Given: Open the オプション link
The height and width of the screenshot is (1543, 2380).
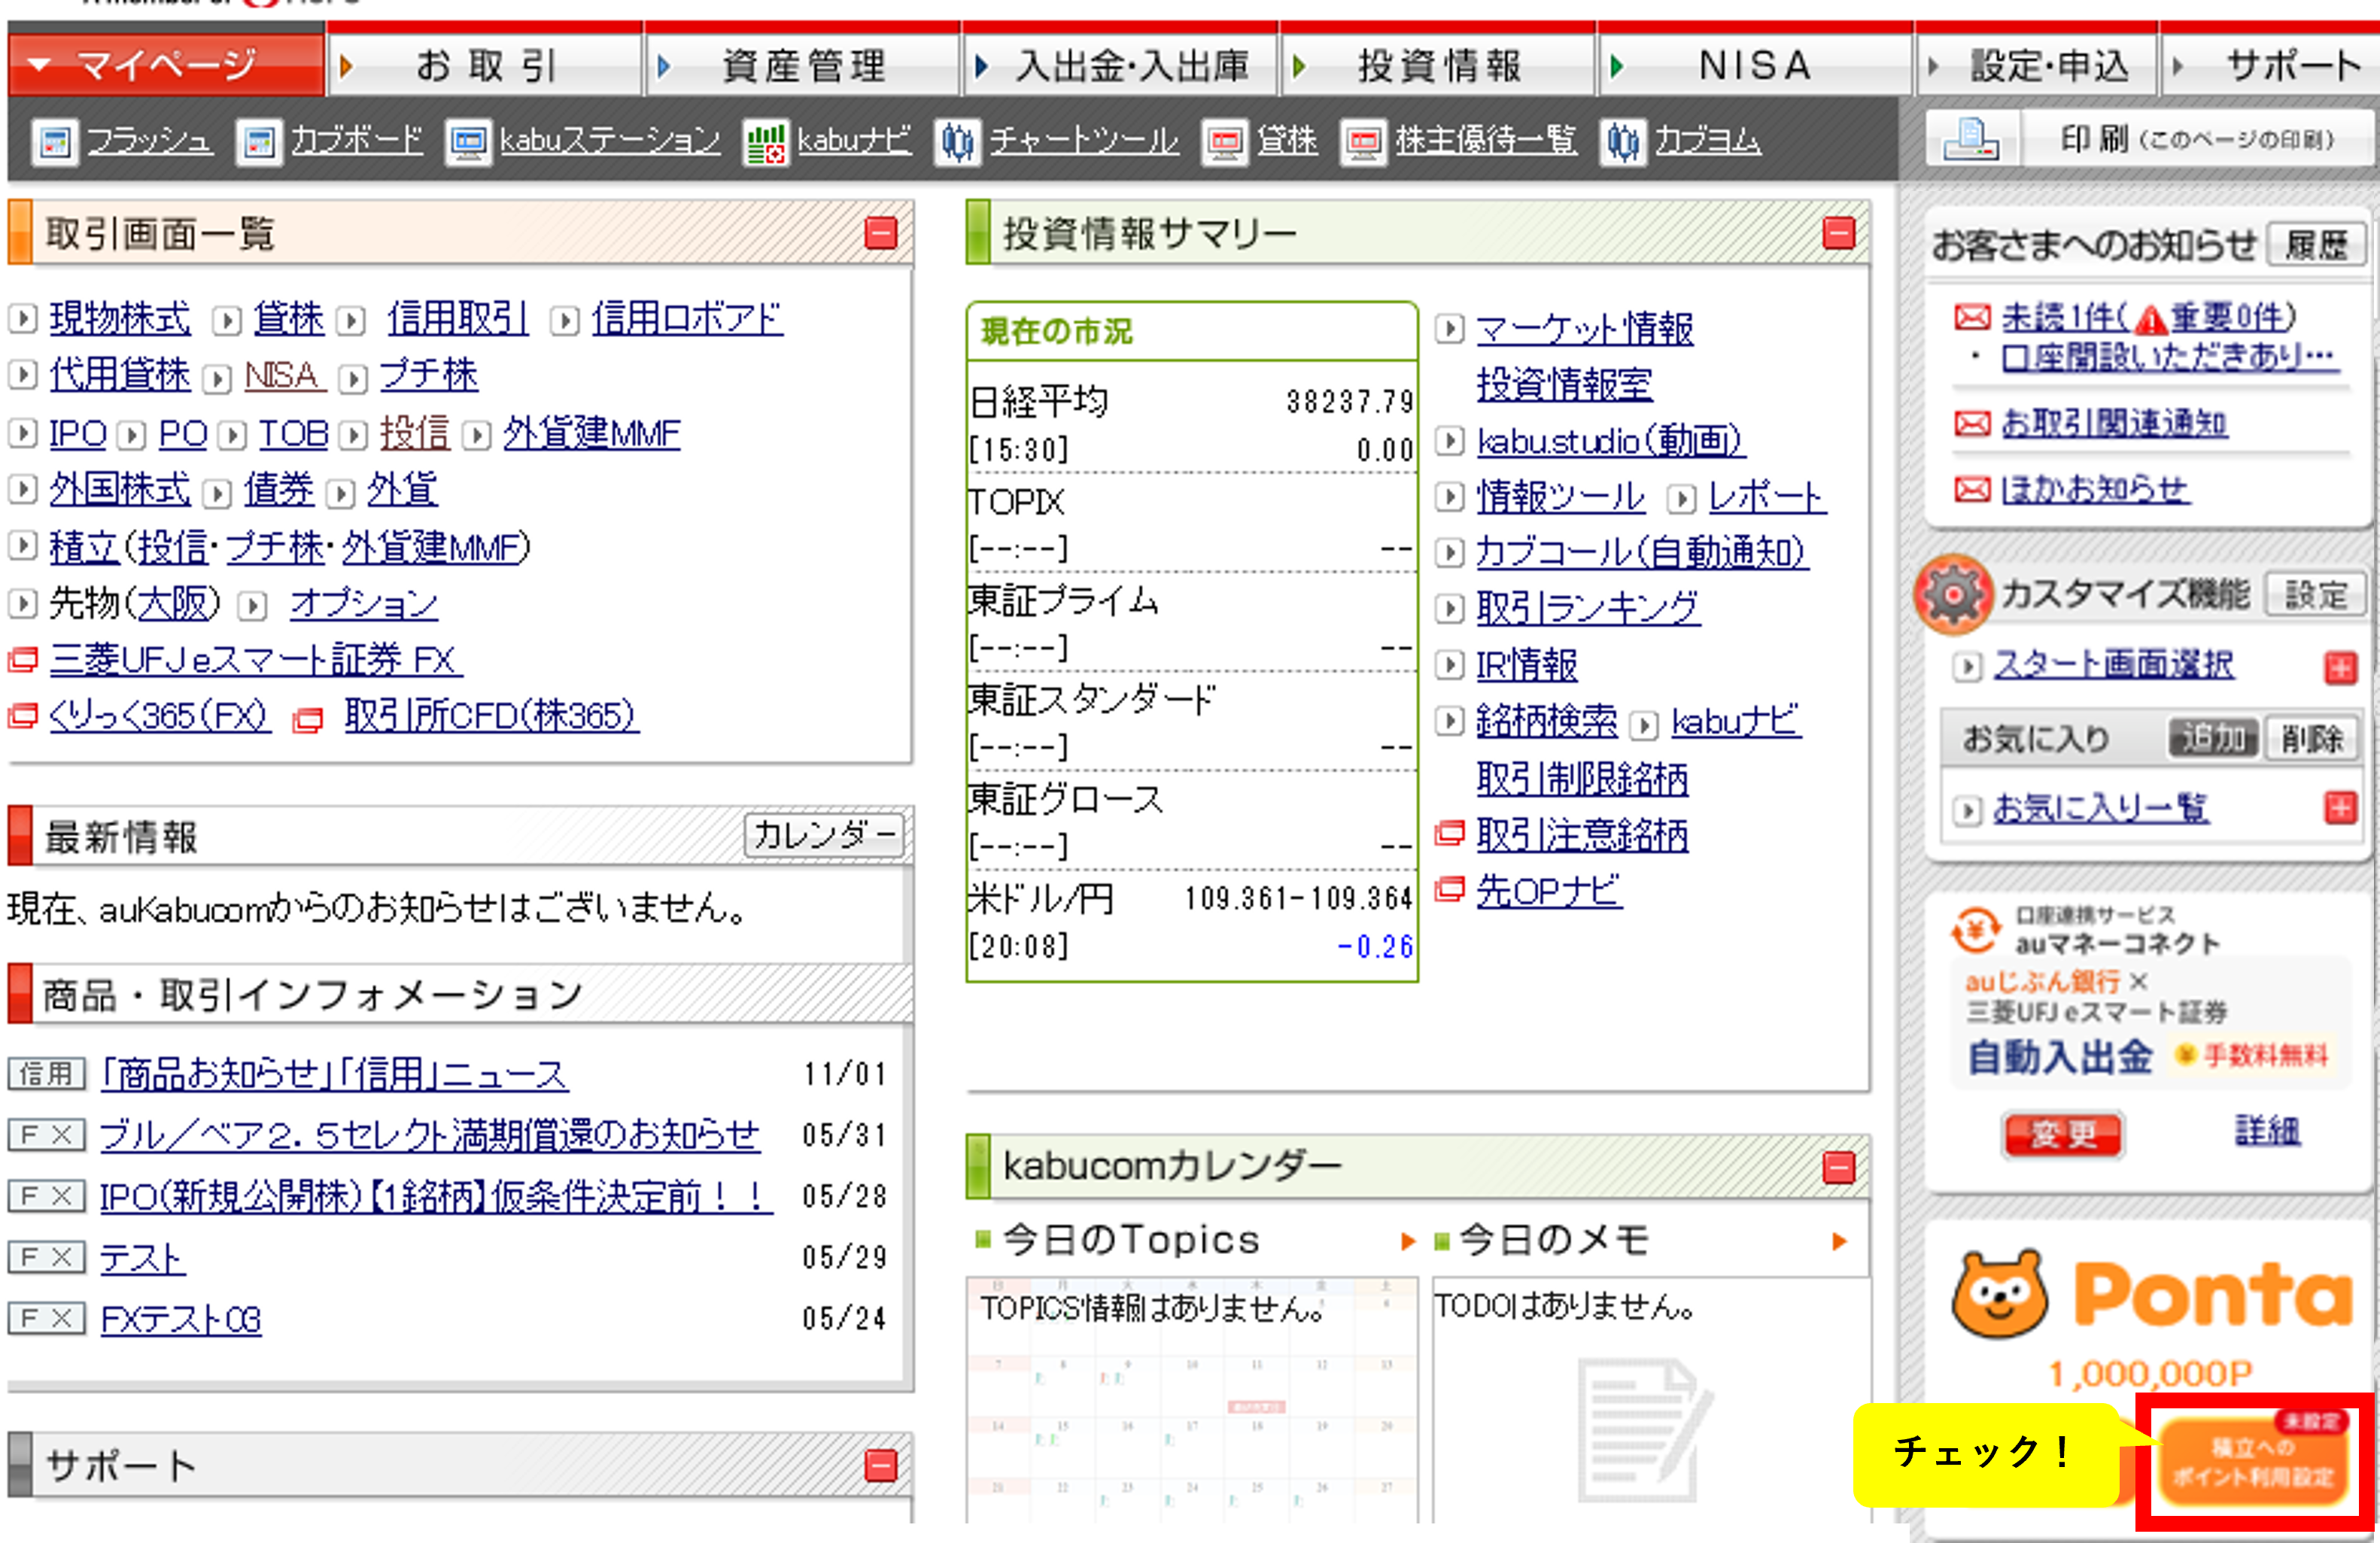Looking at the screenshot, I should [364, 604].
